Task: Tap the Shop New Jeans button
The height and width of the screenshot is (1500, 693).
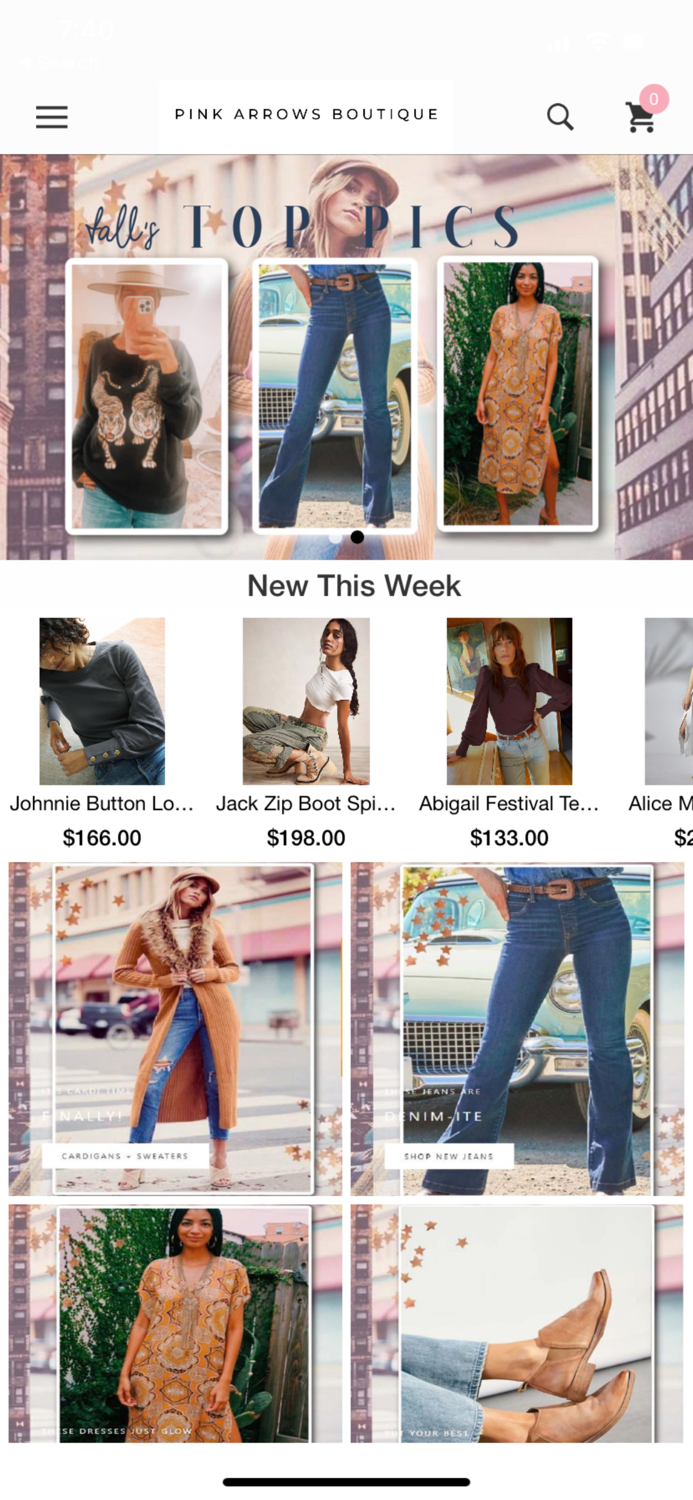Action: click(x=449, y=1156)
